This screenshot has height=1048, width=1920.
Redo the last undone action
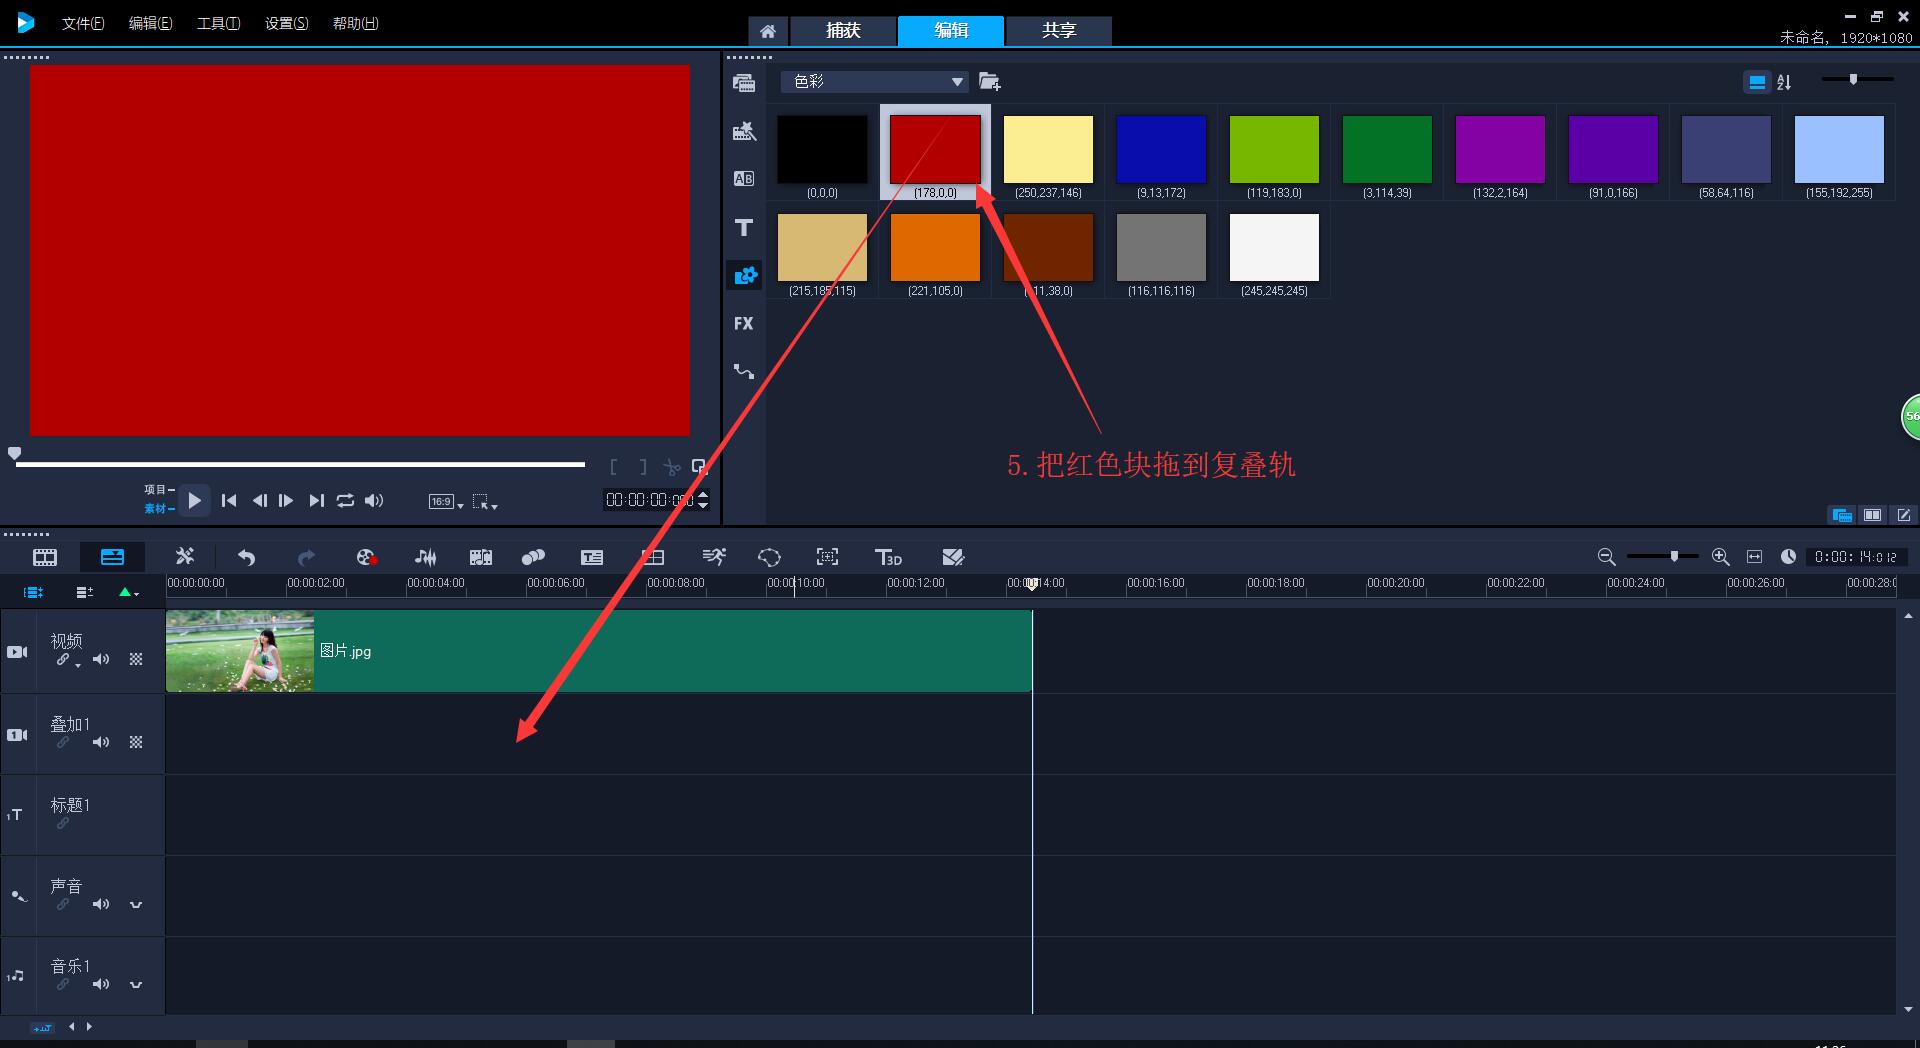point(307,557)
